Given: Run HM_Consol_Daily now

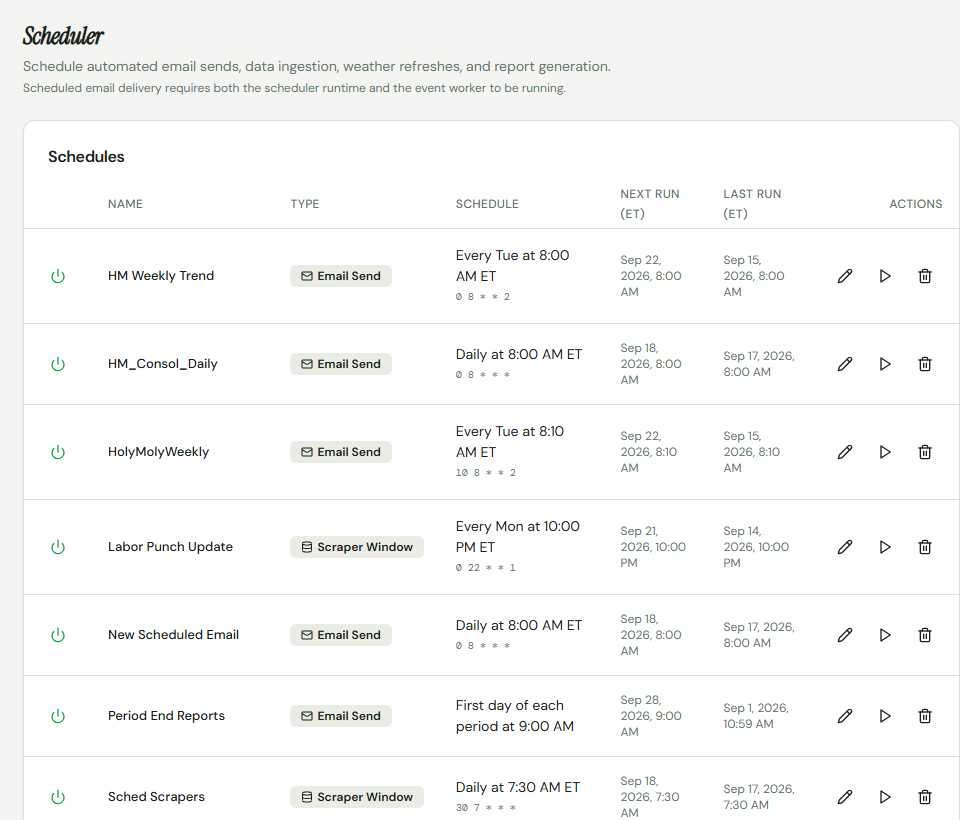Looking at the screenshot, I should (x=885, y=364).
